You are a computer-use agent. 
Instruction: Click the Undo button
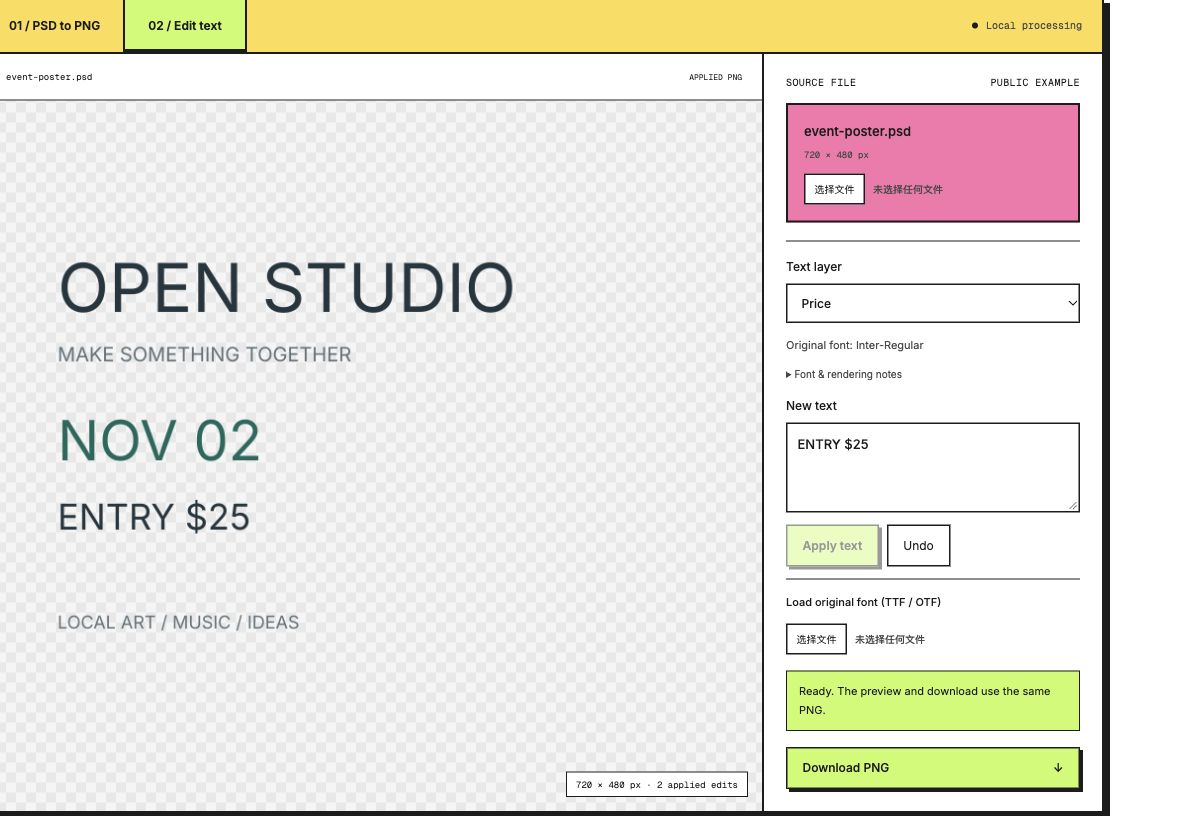[918, 546]
